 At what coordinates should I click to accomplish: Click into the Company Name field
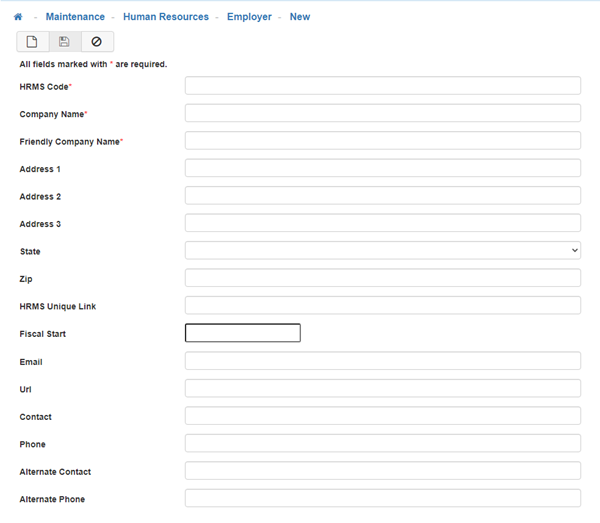382,113
